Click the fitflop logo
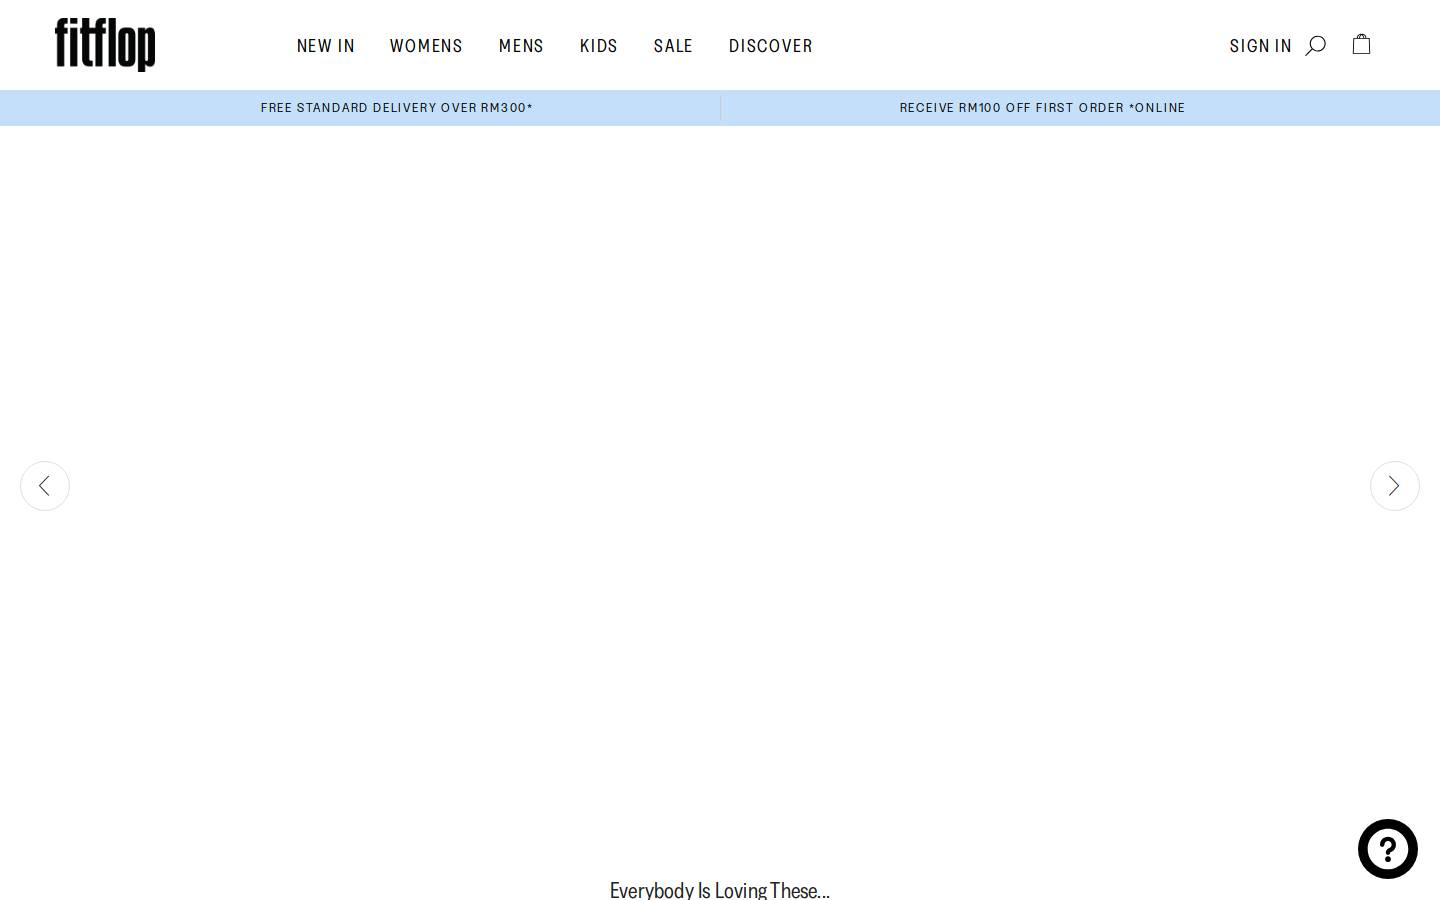Screen dimensions: 1440x900 point(105,45)
